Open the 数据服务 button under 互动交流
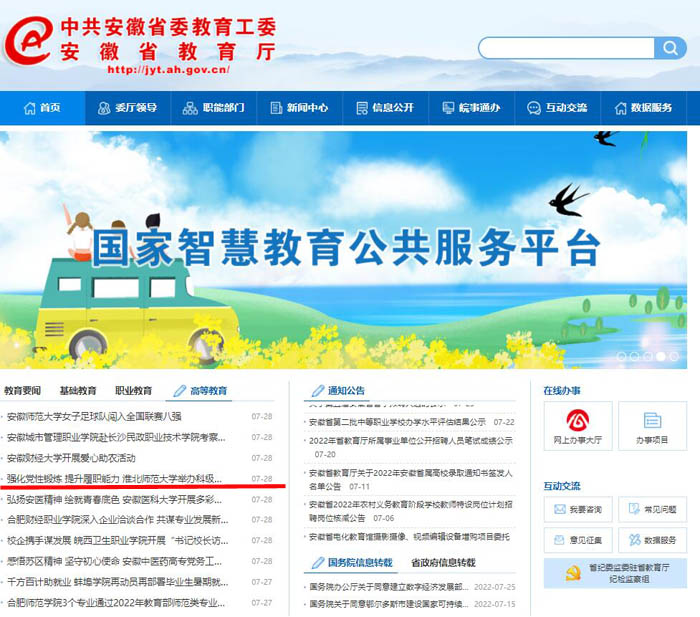The width and height of the screenshot is (700, 617). 653,540
